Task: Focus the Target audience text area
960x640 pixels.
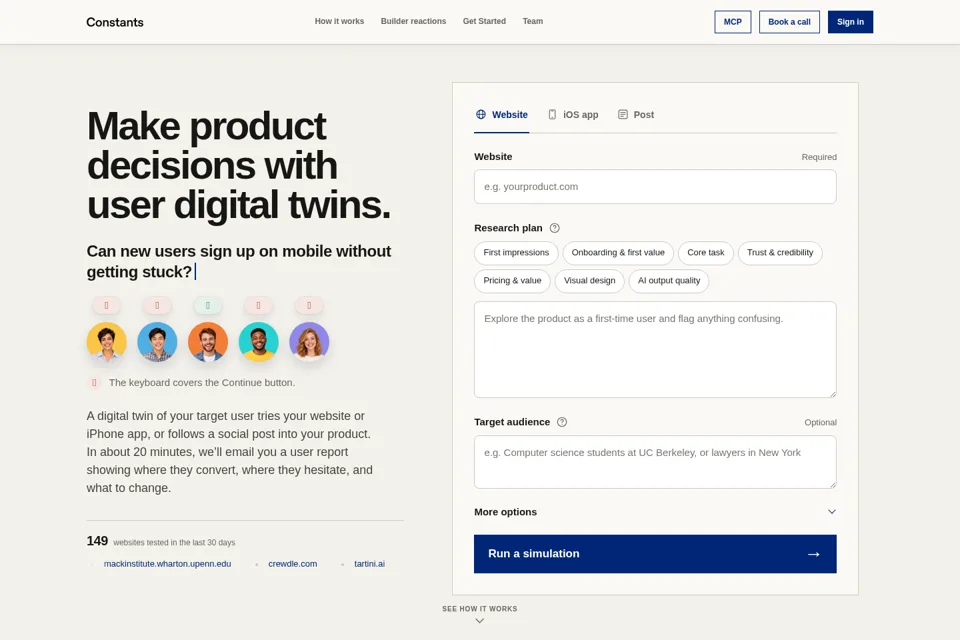Action: click(655, 462)
